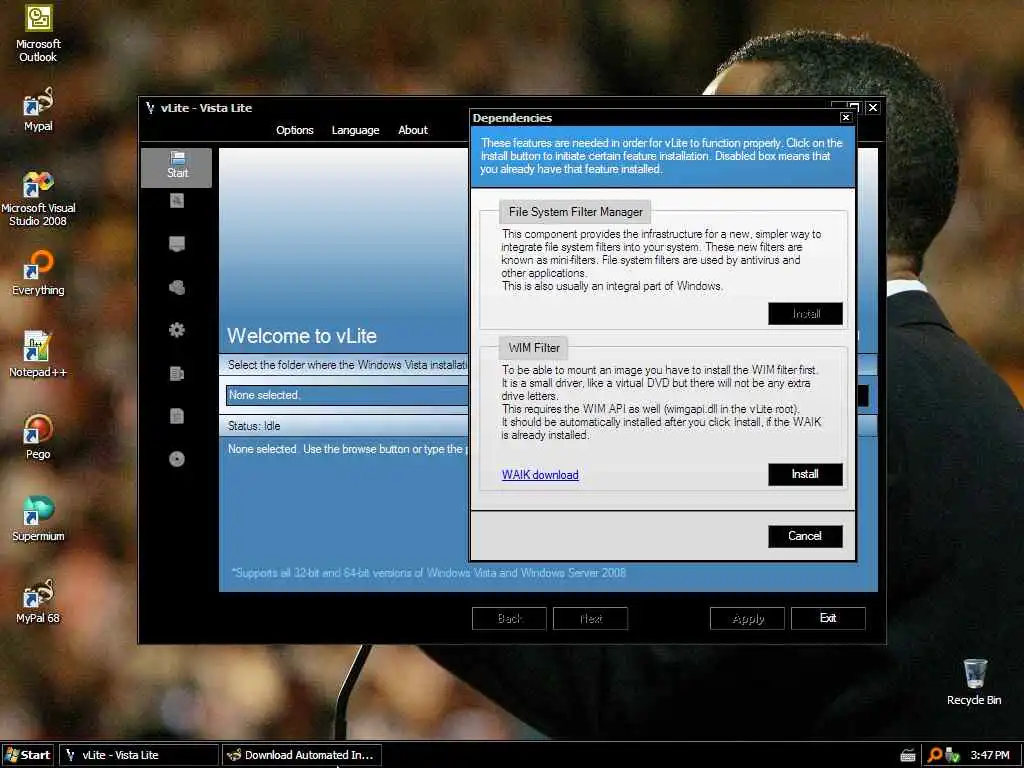Cancel the Dependencies dialog
This screenshot has height=768, width=1024.
point(805,536)
